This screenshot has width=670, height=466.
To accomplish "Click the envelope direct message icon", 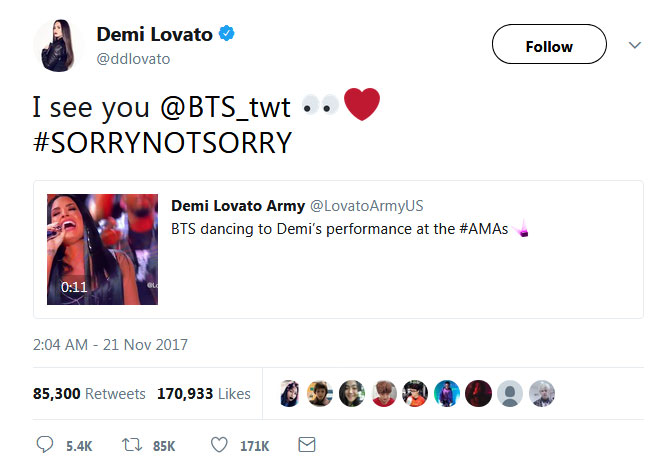I will pos(308,443).
